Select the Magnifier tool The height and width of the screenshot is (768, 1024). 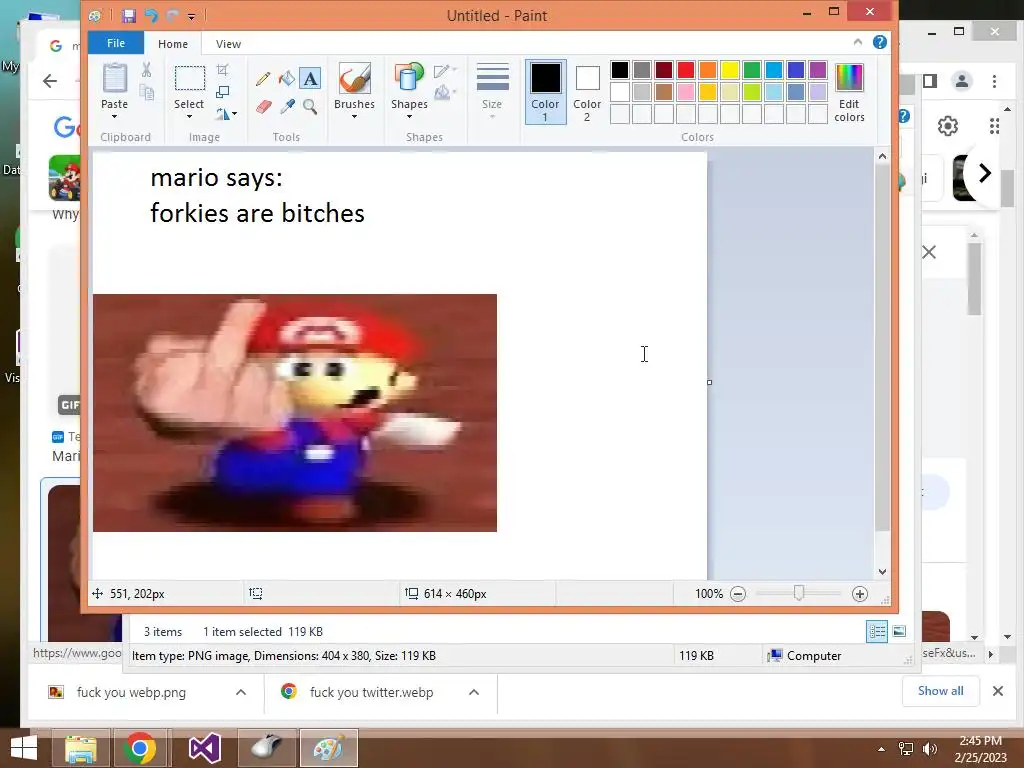310,106
